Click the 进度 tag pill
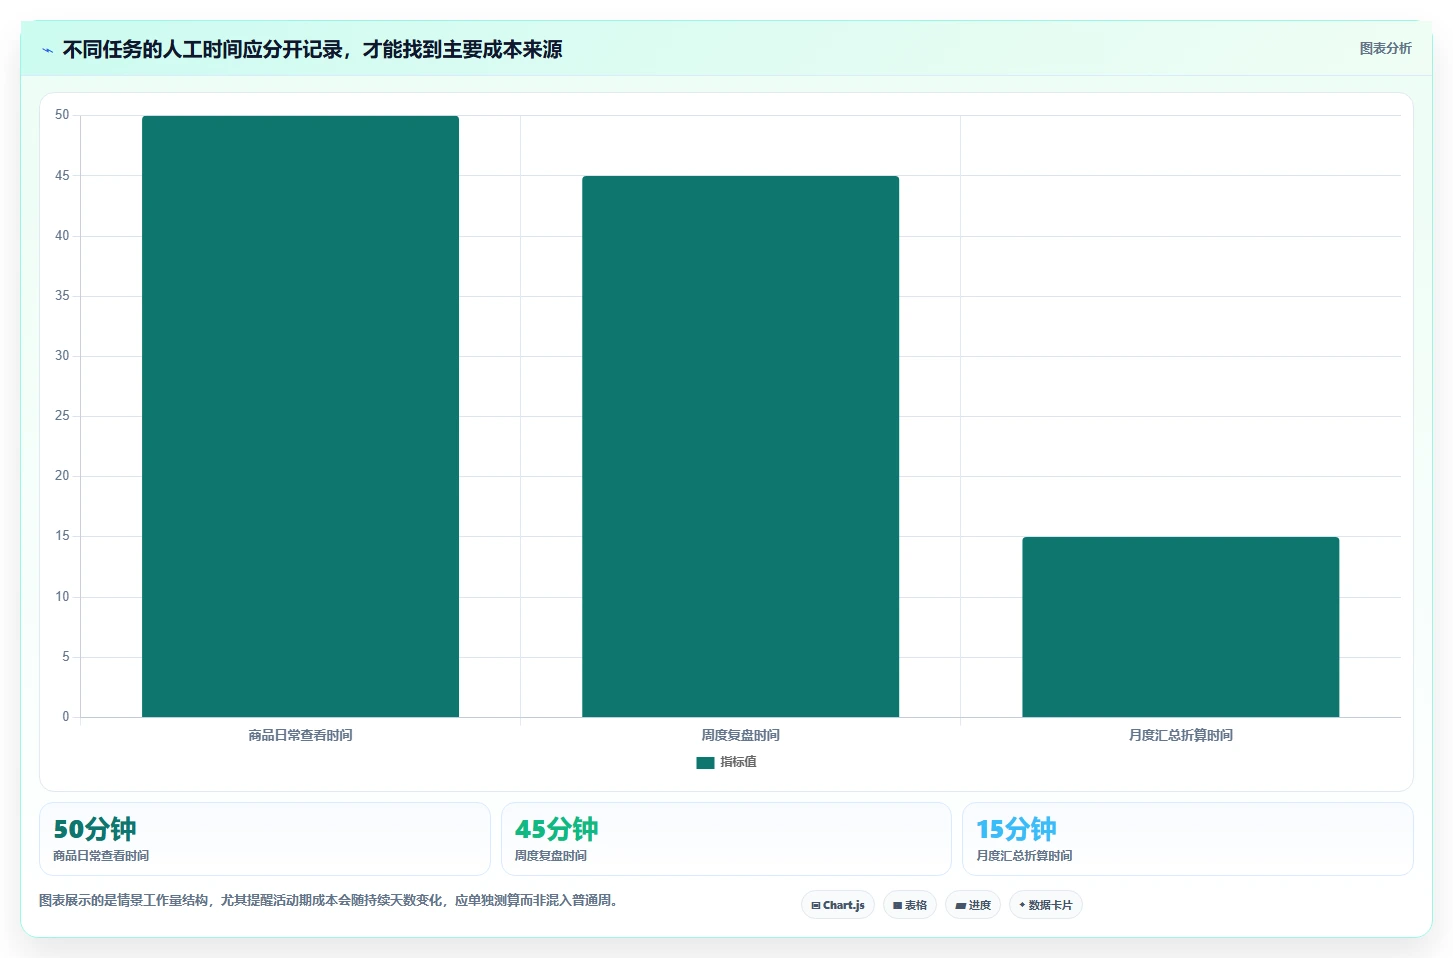The width and height of the screenshot is (1453, 958). 973,905
